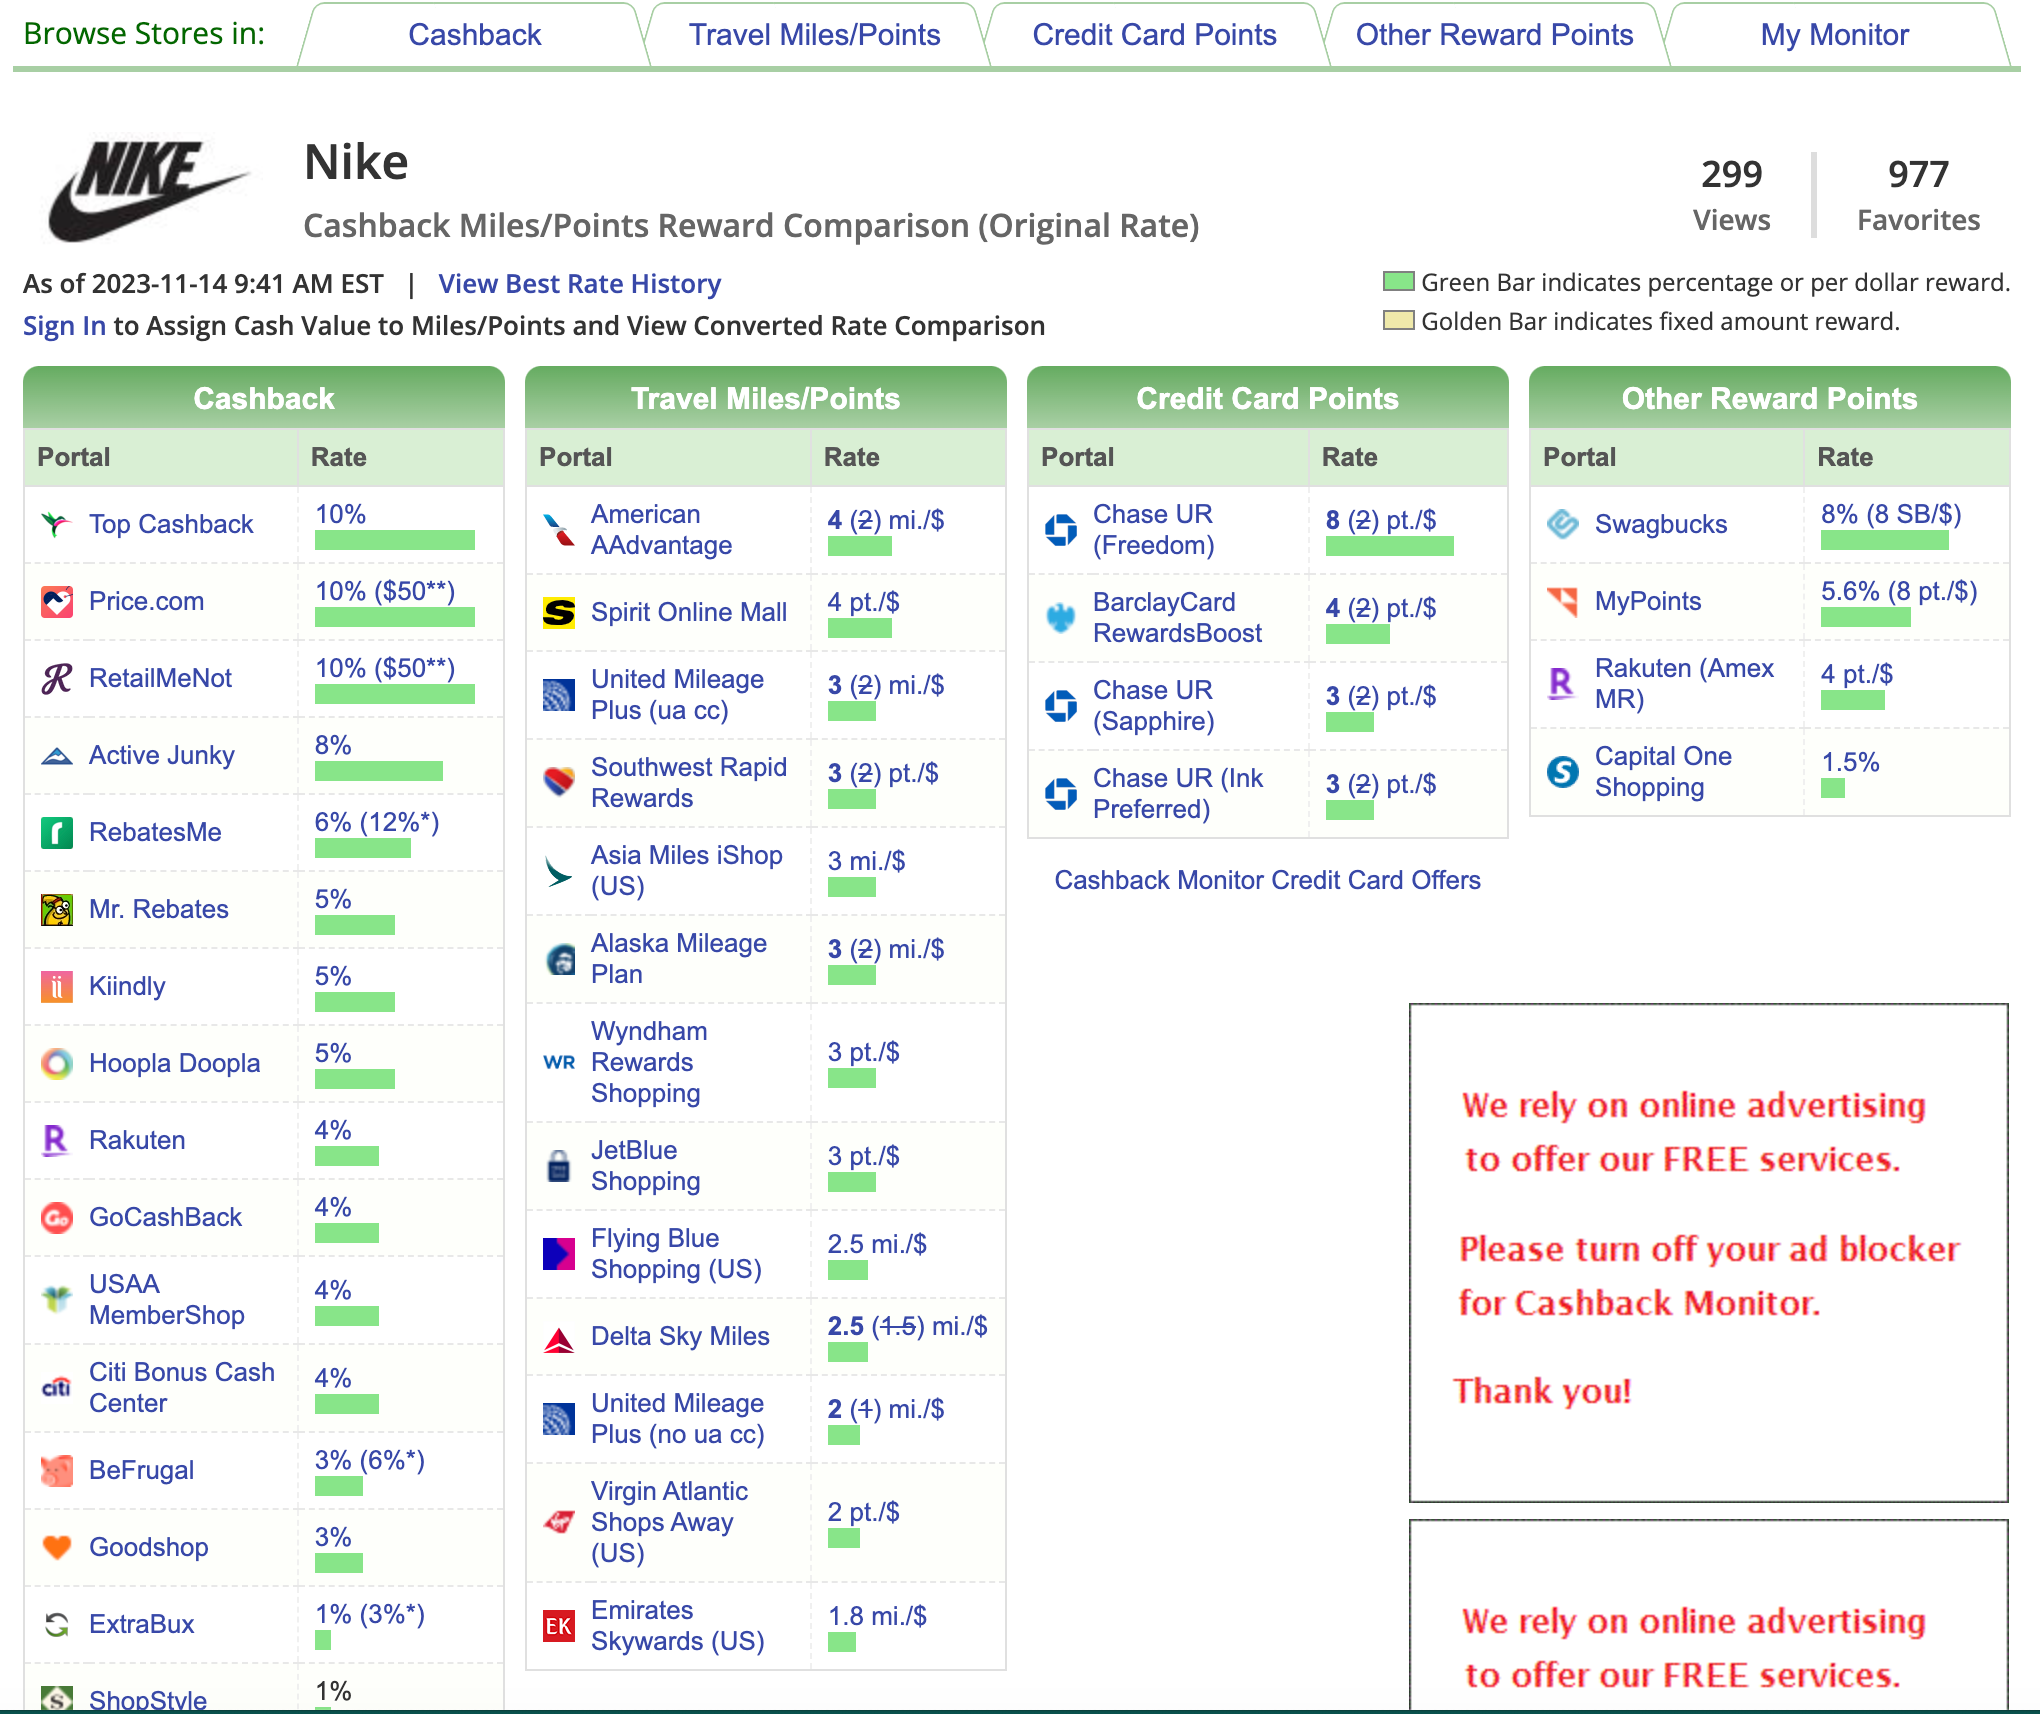The height and width of the screenshot is (1714, 2040).
Task: Open the Credit Card Points browse tab
Action: click(1154, 35)
